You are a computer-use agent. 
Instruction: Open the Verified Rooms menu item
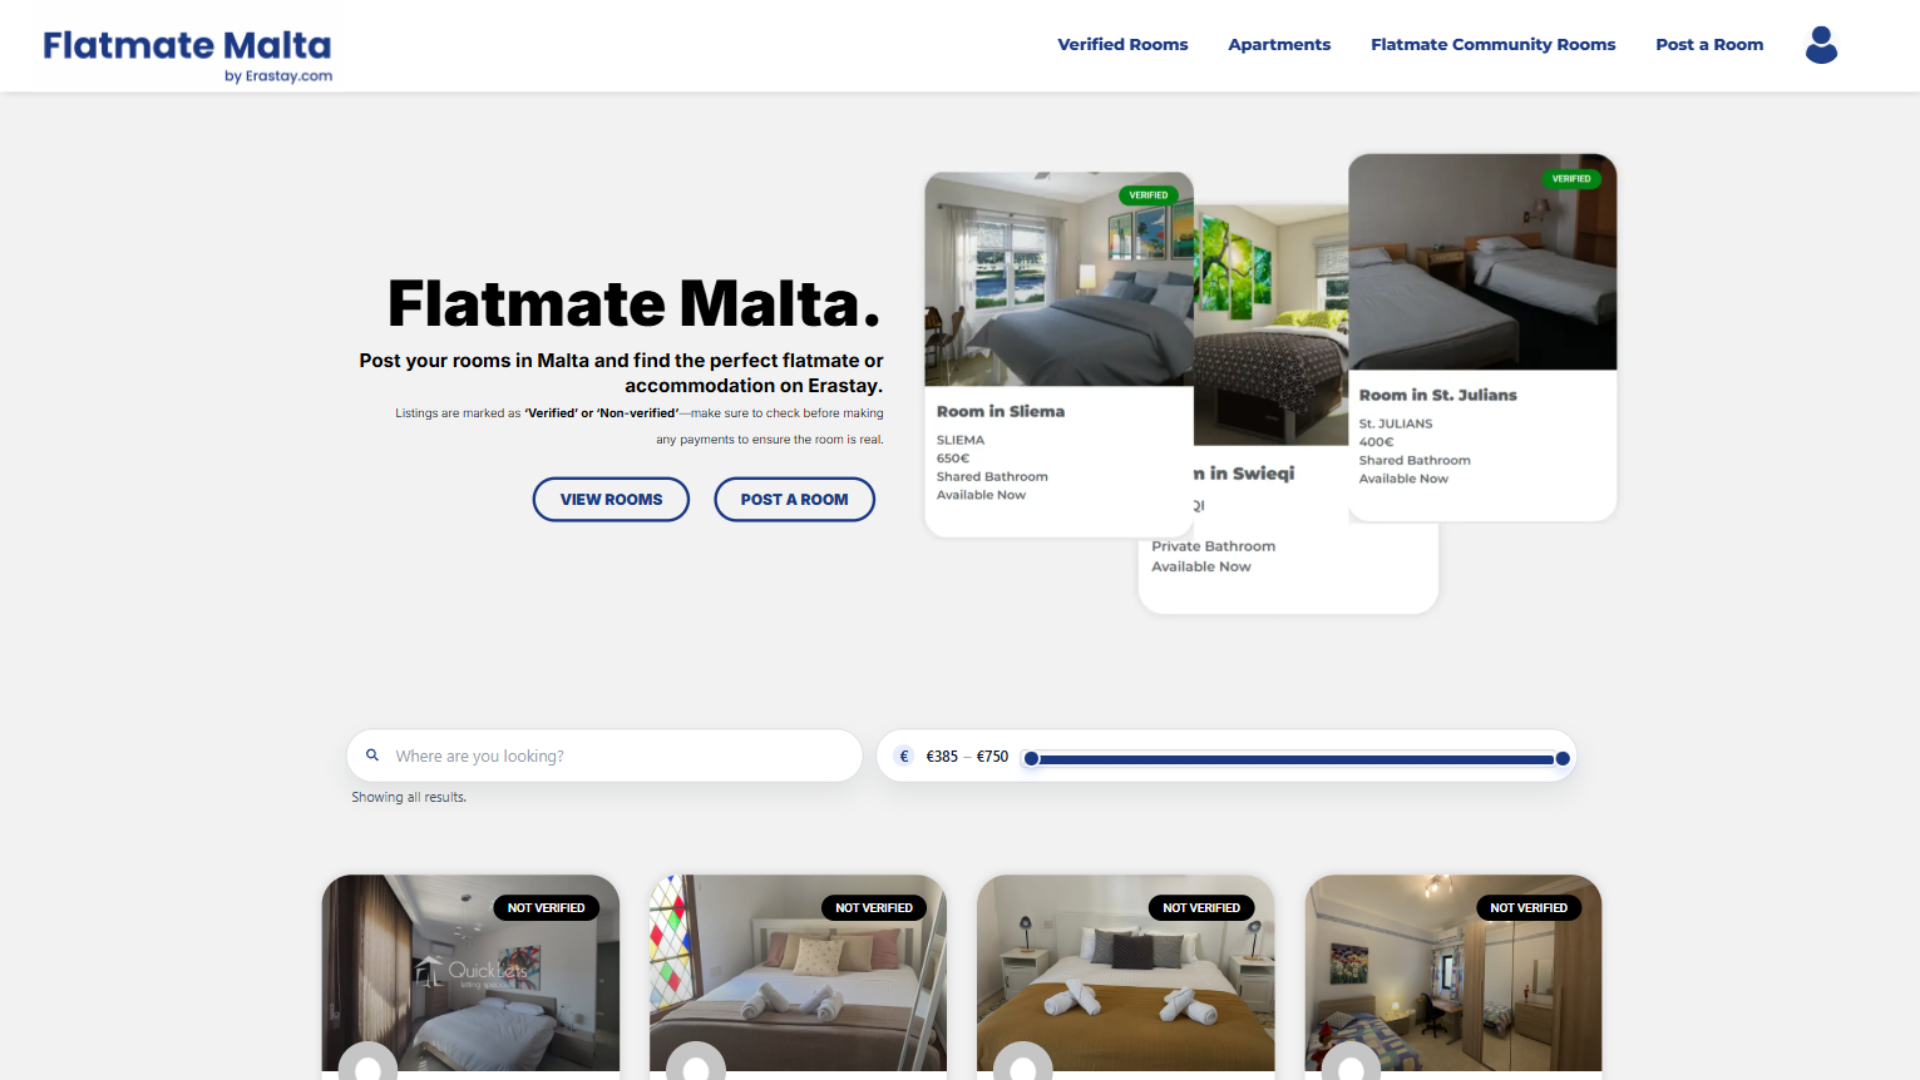coord(1122,44)
